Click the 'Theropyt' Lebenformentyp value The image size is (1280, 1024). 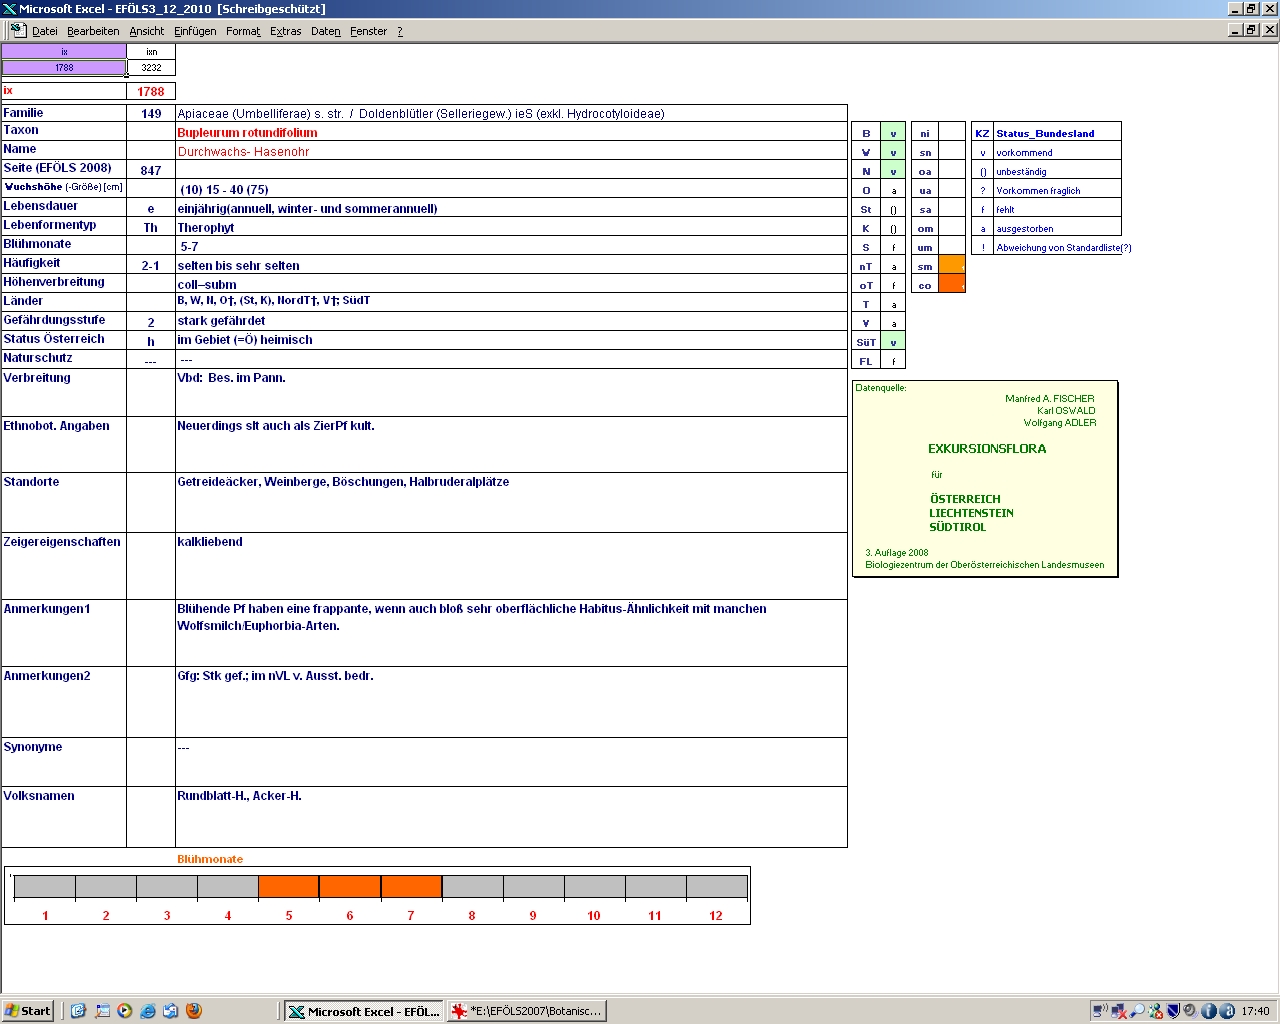pos(206,227)
